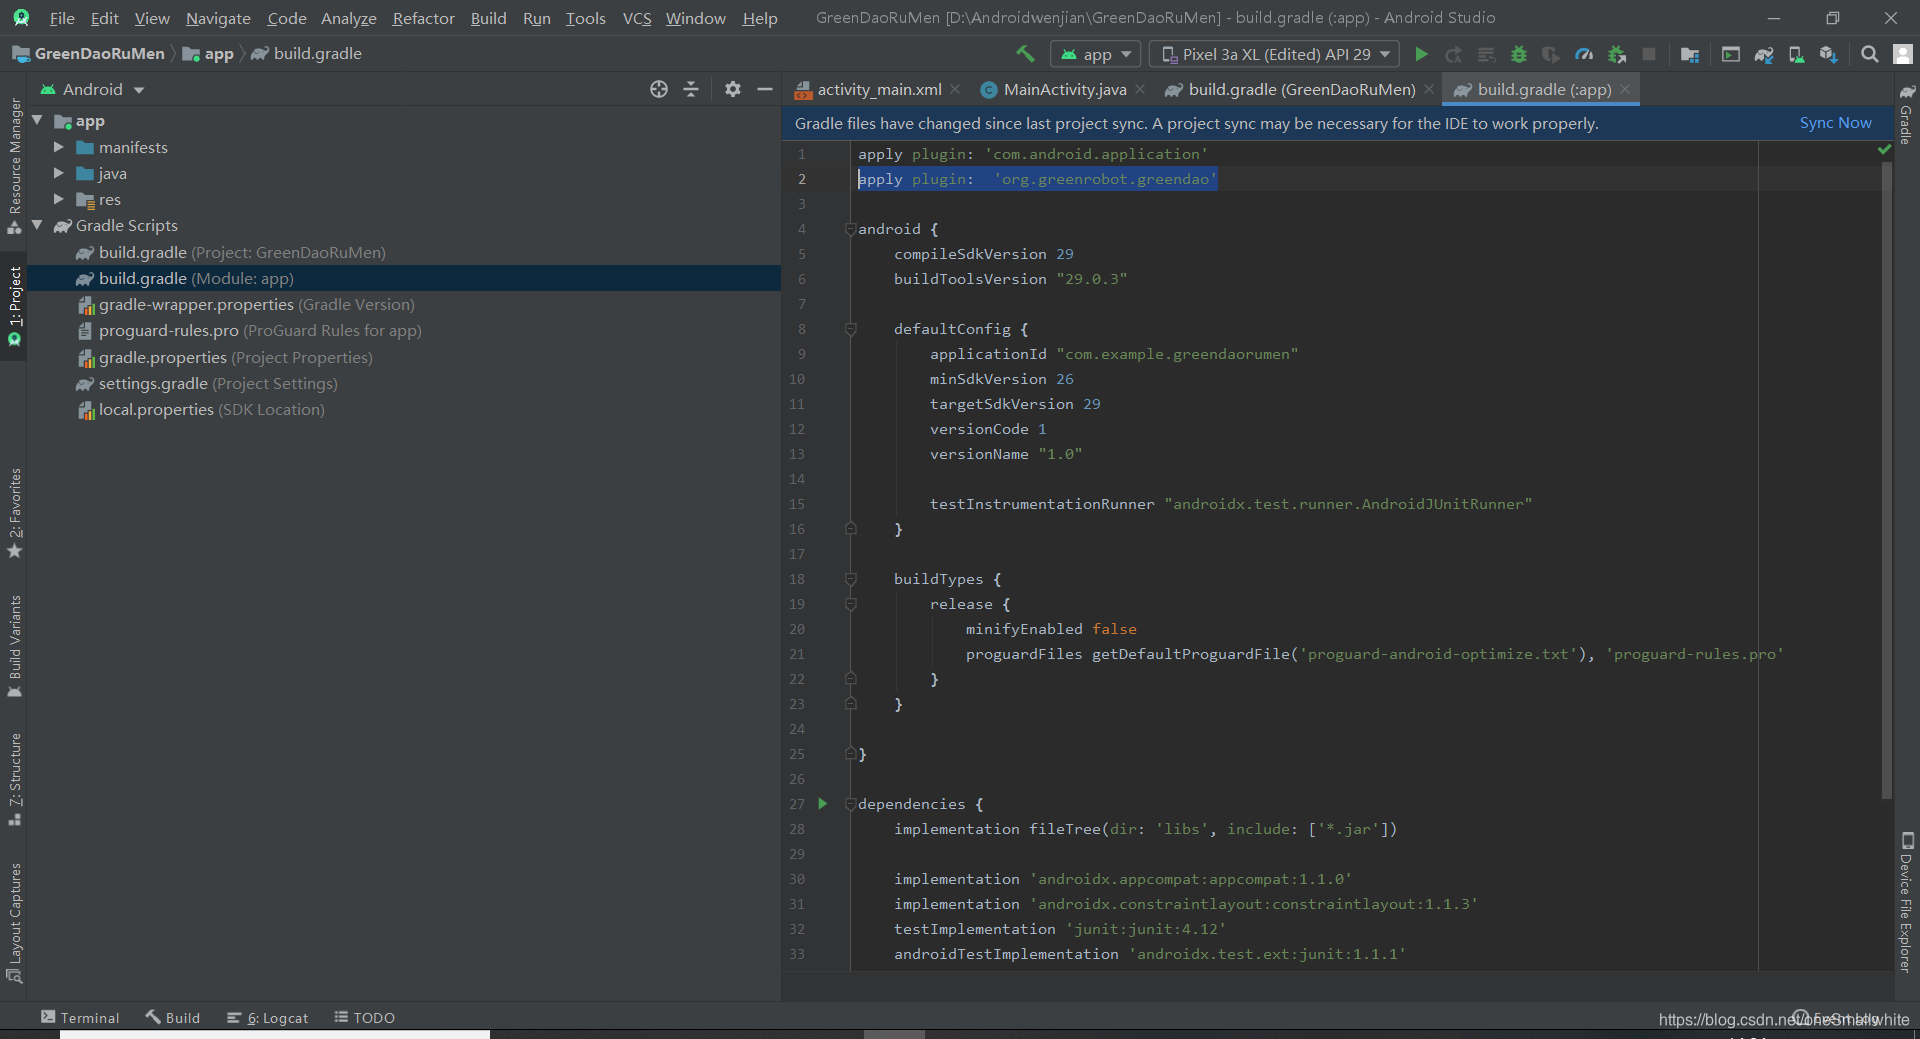Open Android project view dropdown
The image size is (1920, 1039).
pyautogui.click(x=92, y=89)
